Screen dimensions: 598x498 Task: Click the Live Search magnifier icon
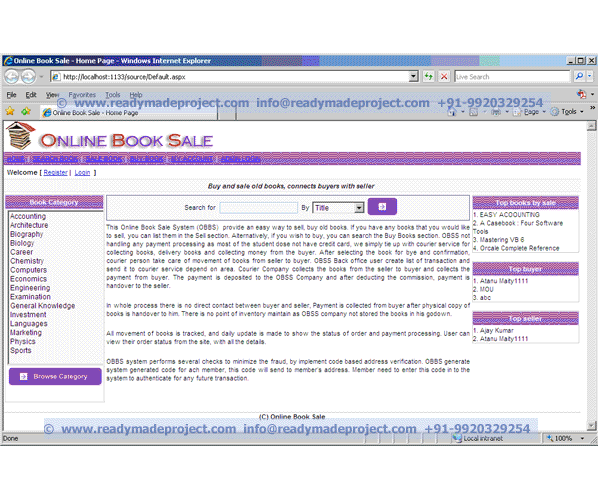point(579,77)
